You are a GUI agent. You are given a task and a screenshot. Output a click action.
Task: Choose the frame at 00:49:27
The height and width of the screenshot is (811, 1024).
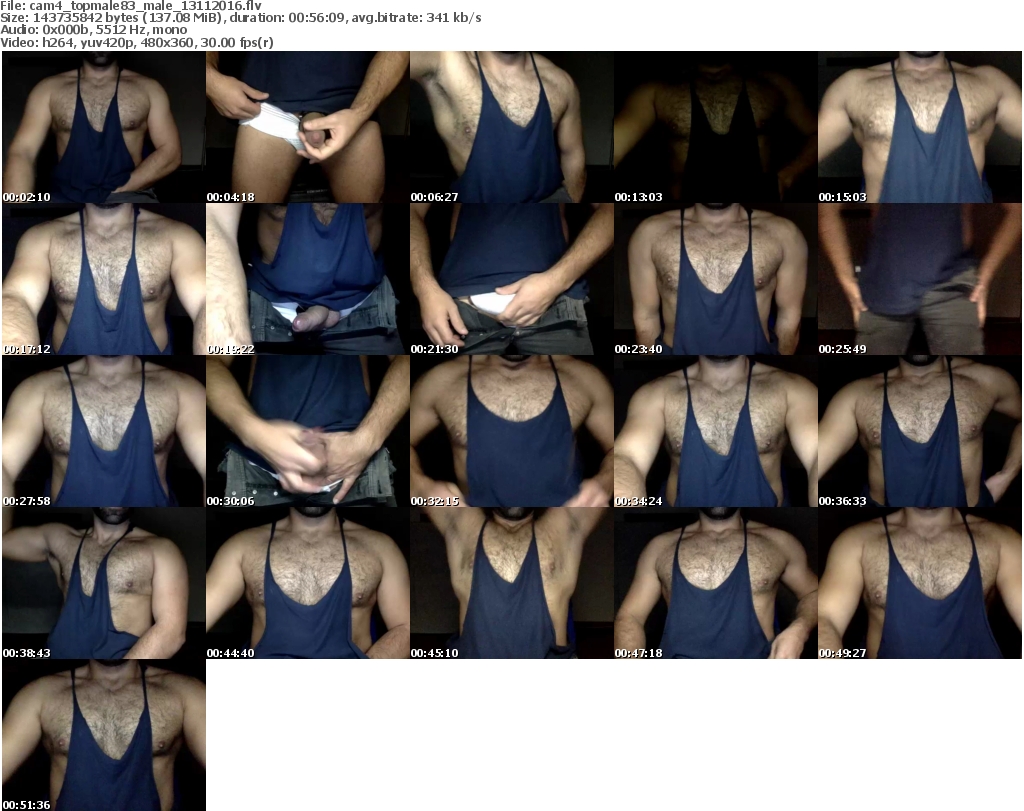pyautogui.click(x=920, y=584)
